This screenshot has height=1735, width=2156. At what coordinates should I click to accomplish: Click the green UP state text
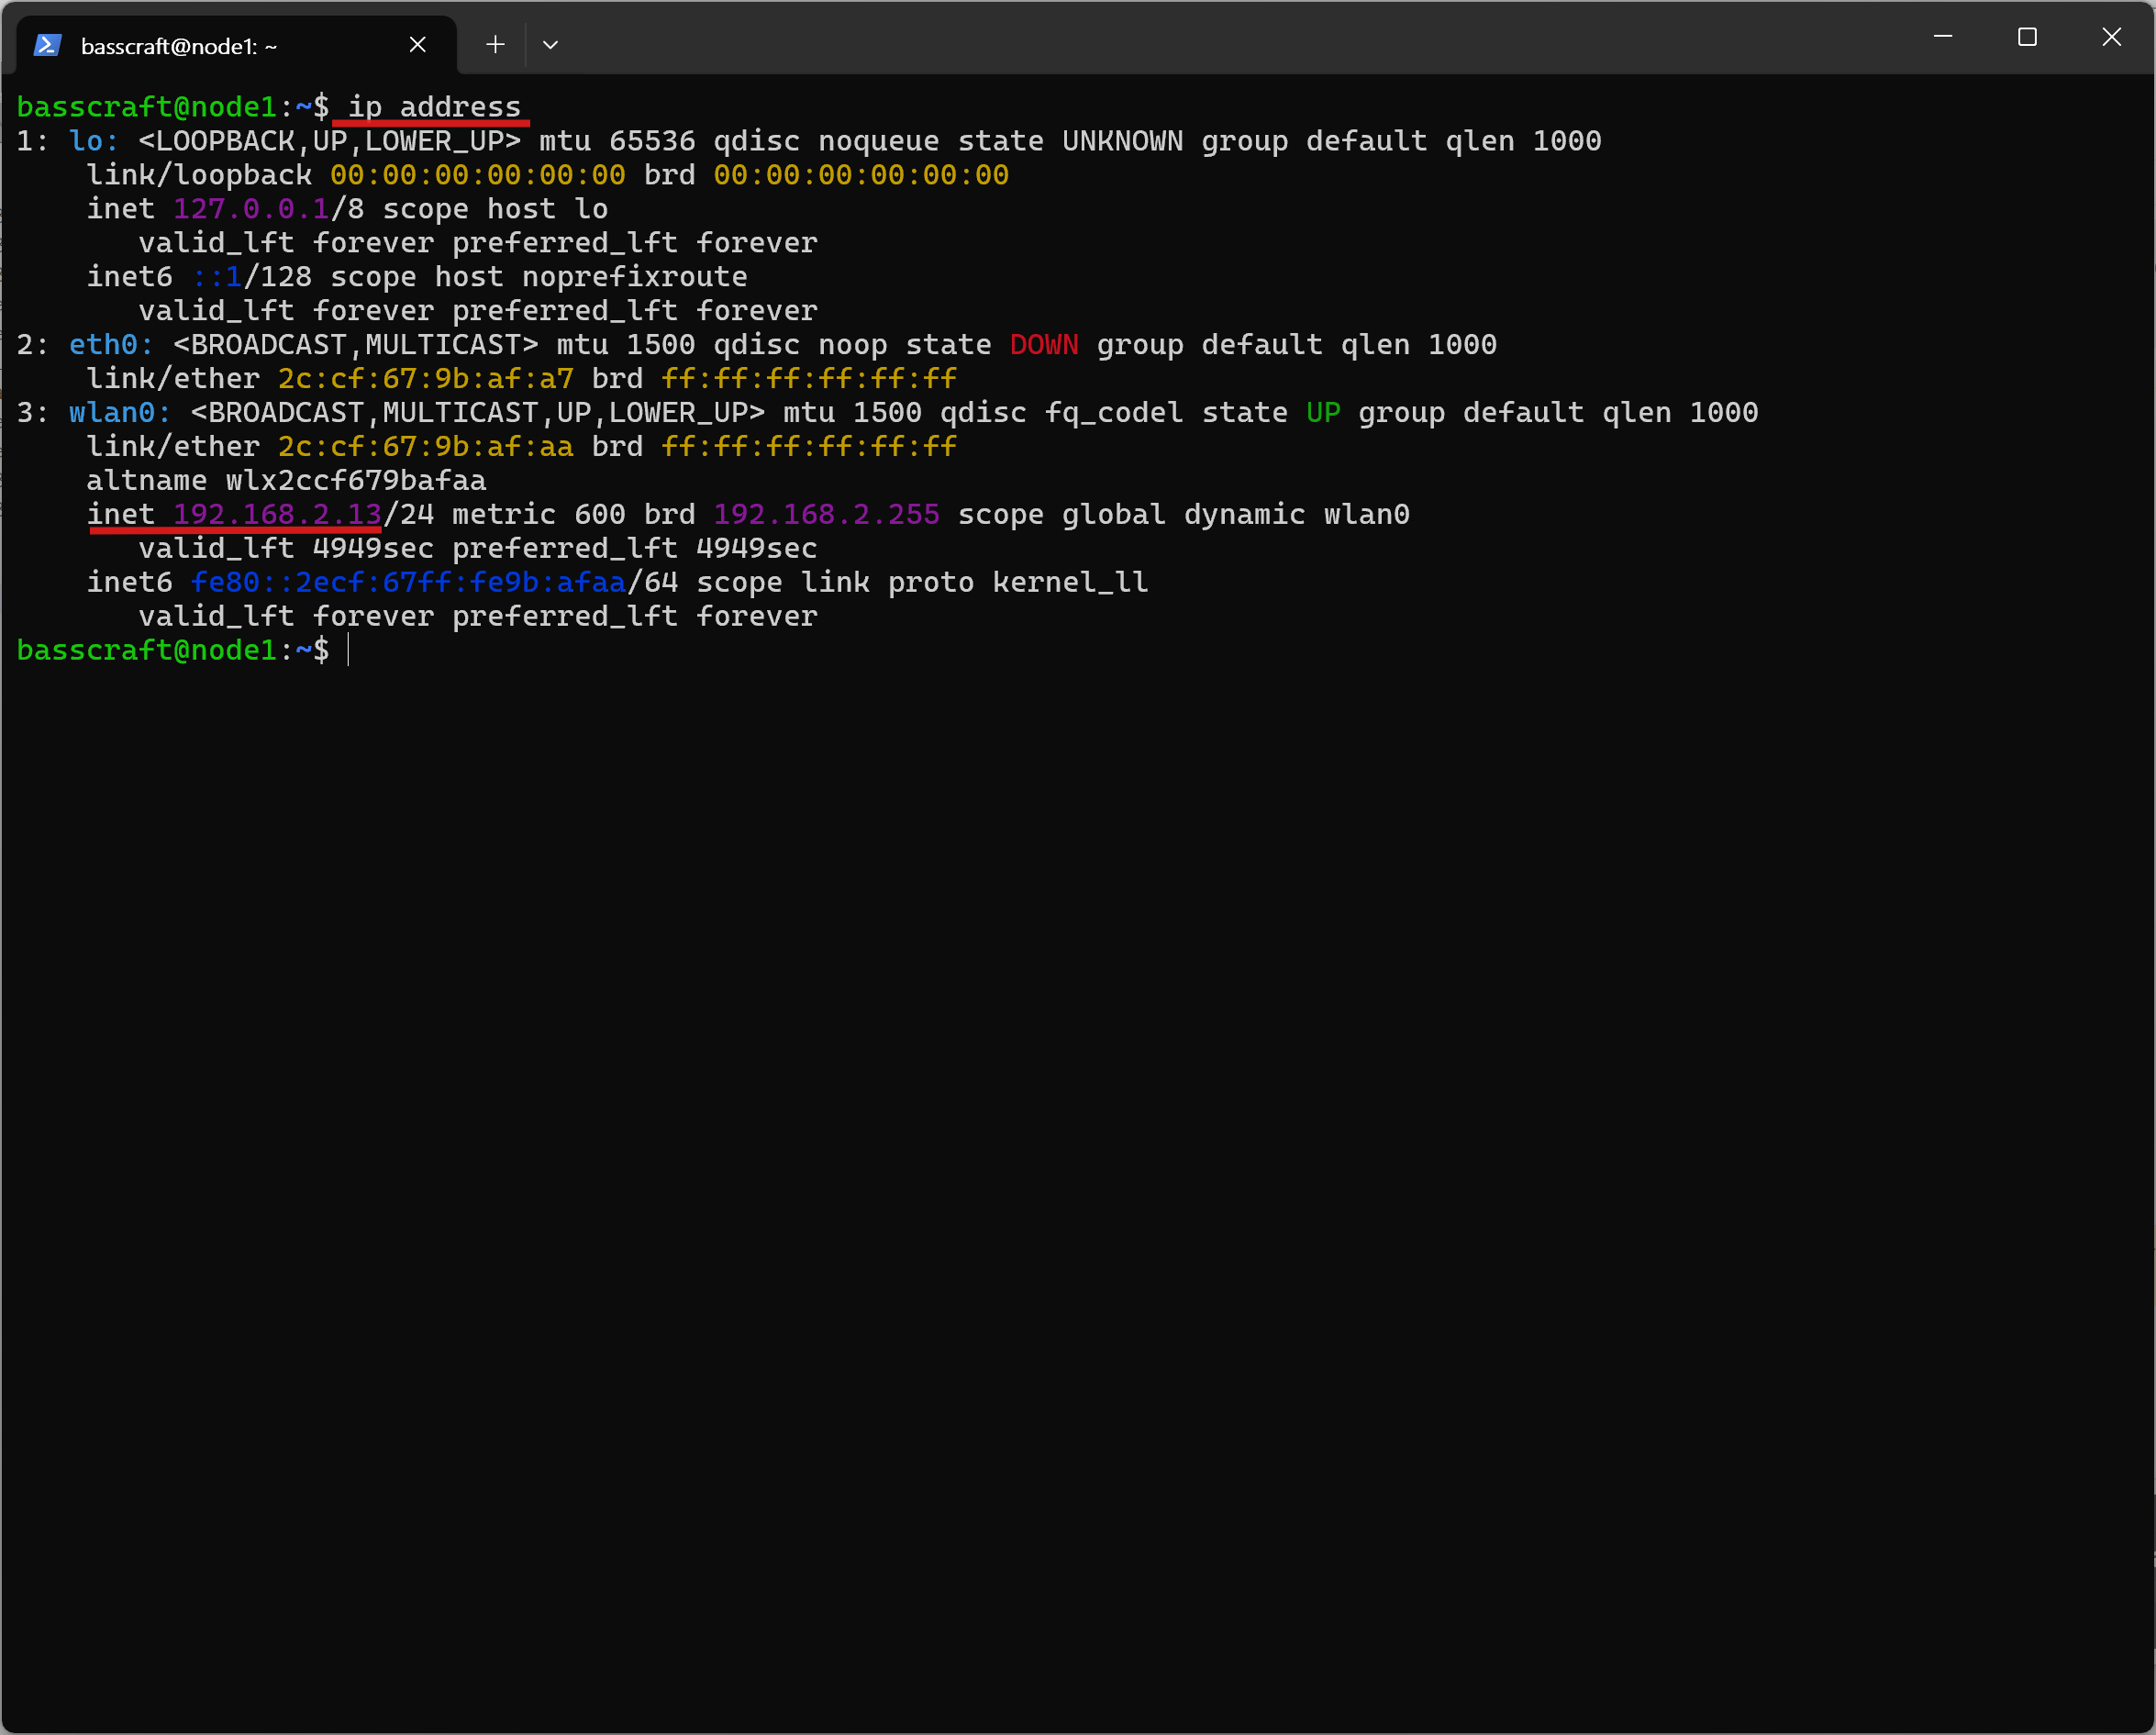[1322, 412]
